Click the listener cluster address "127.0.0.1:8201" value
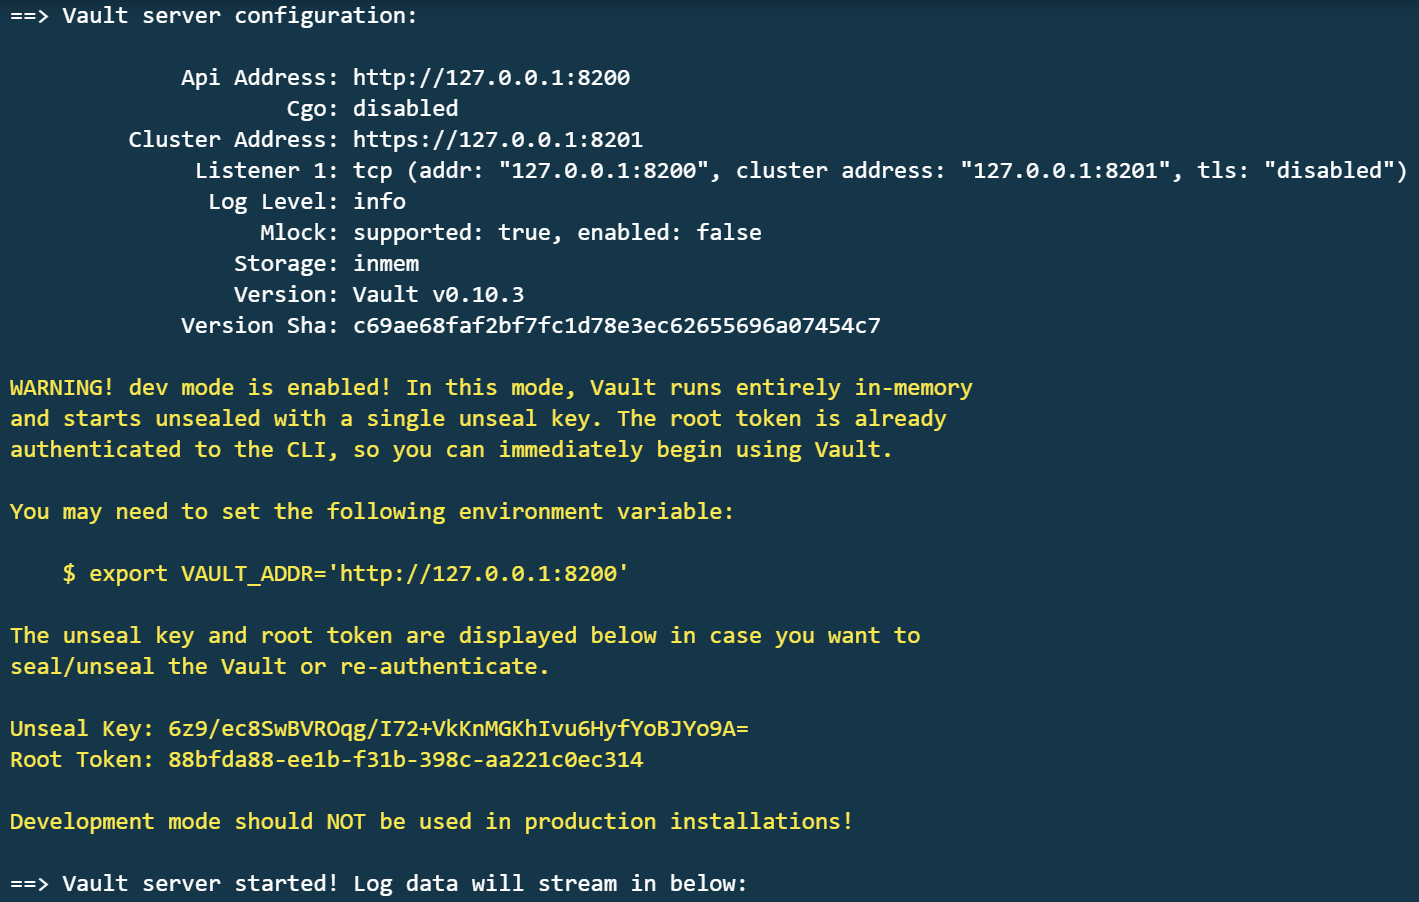The width and height of the screenshot is (1419, 902). click(1065, 171)
